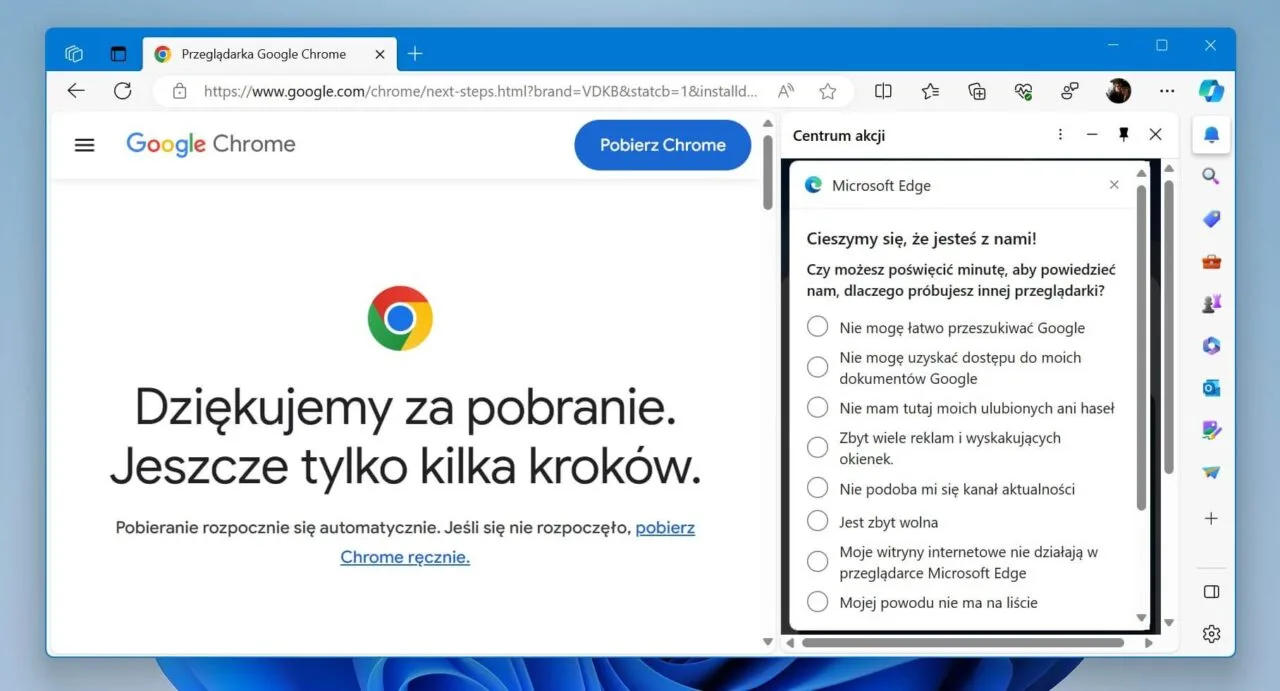Add page to favorites with the star icon
Image resolution: width=1280 pixels, height=691 pixels.
827,91
